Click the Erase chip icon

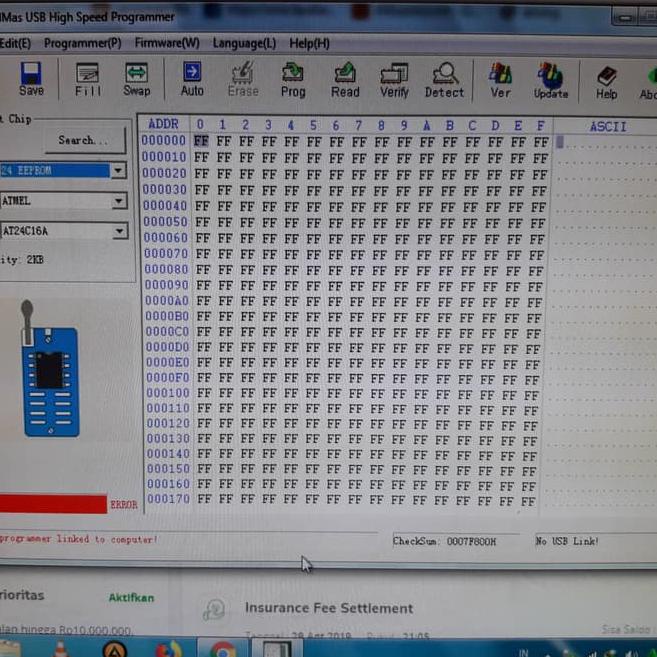[x=243, y=79]
